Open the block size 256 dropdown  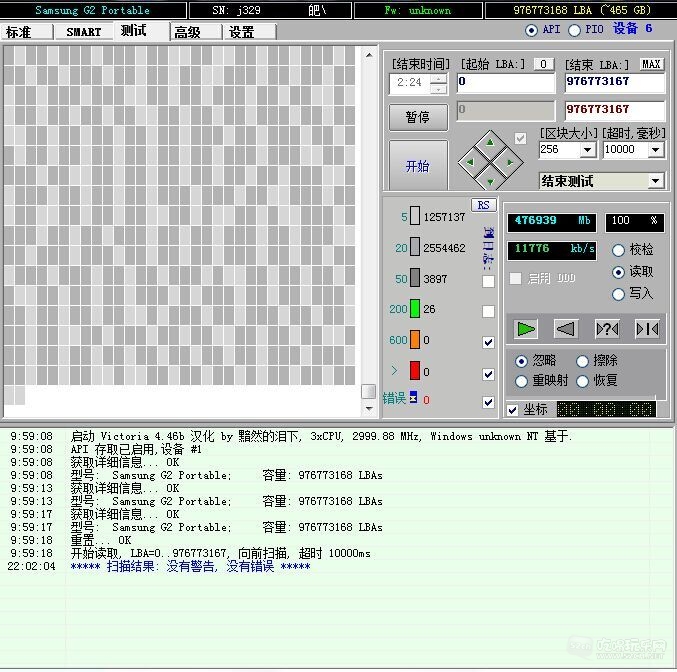pyautogui.click(x=588, y=150)
